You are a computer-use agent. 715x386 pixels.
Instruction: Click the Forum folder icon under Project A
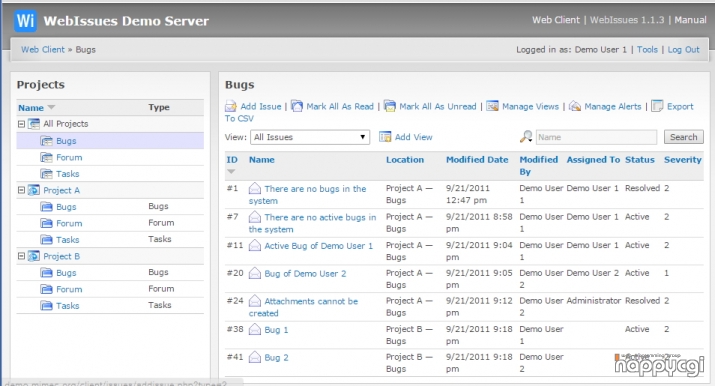point(47,223)
